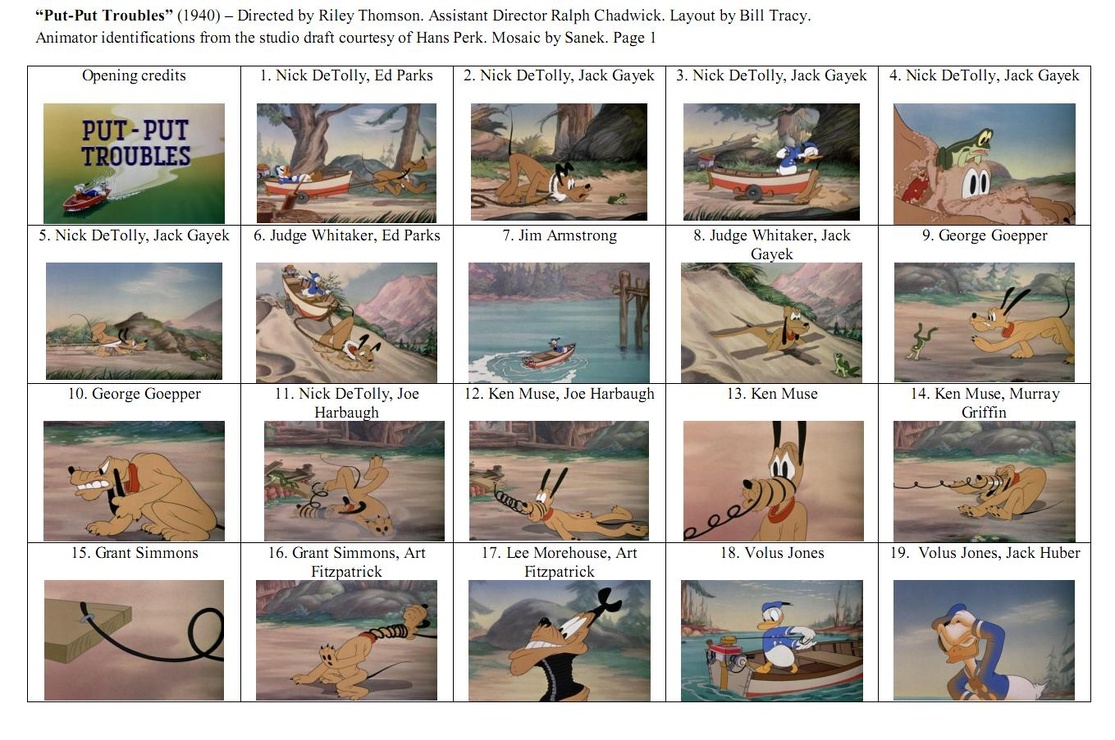Click the "18. Volus Jones" caption text
The image size is (1115, 740).
pos(772,552)
